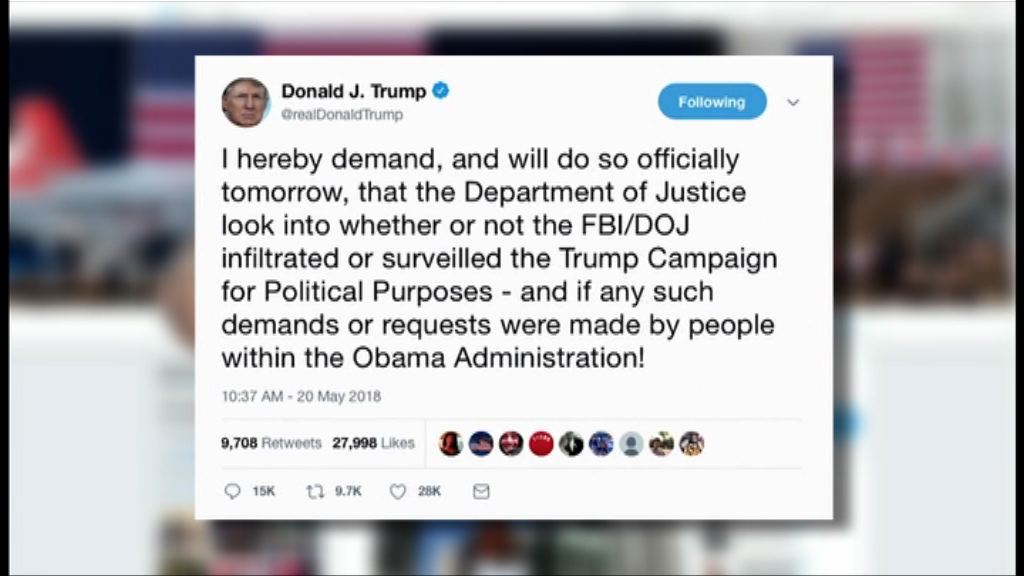
Task: Click the 10:37 AM - 20 May 2018 timestamp
Action: (301, 396)
